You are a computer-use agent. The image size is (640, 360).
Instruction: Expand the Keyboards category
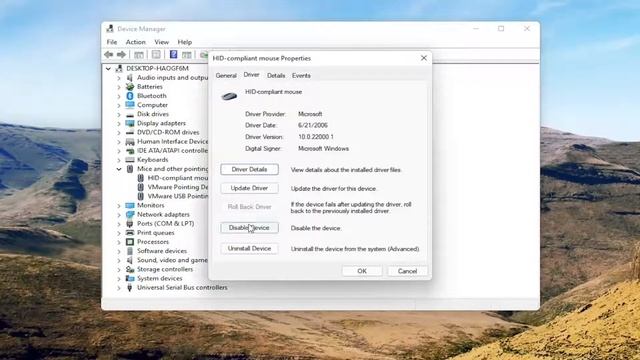(119, 160)
